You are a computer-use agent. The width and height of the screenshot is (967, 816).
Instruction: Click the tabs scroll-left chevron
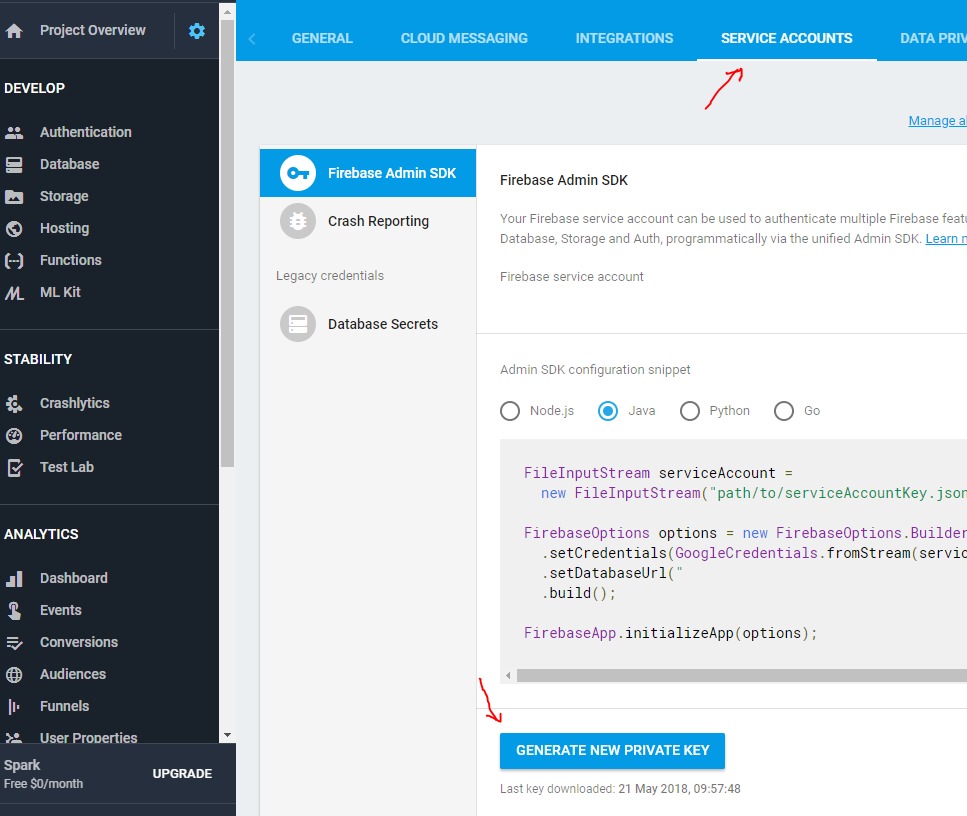click(x=252, y=39)
